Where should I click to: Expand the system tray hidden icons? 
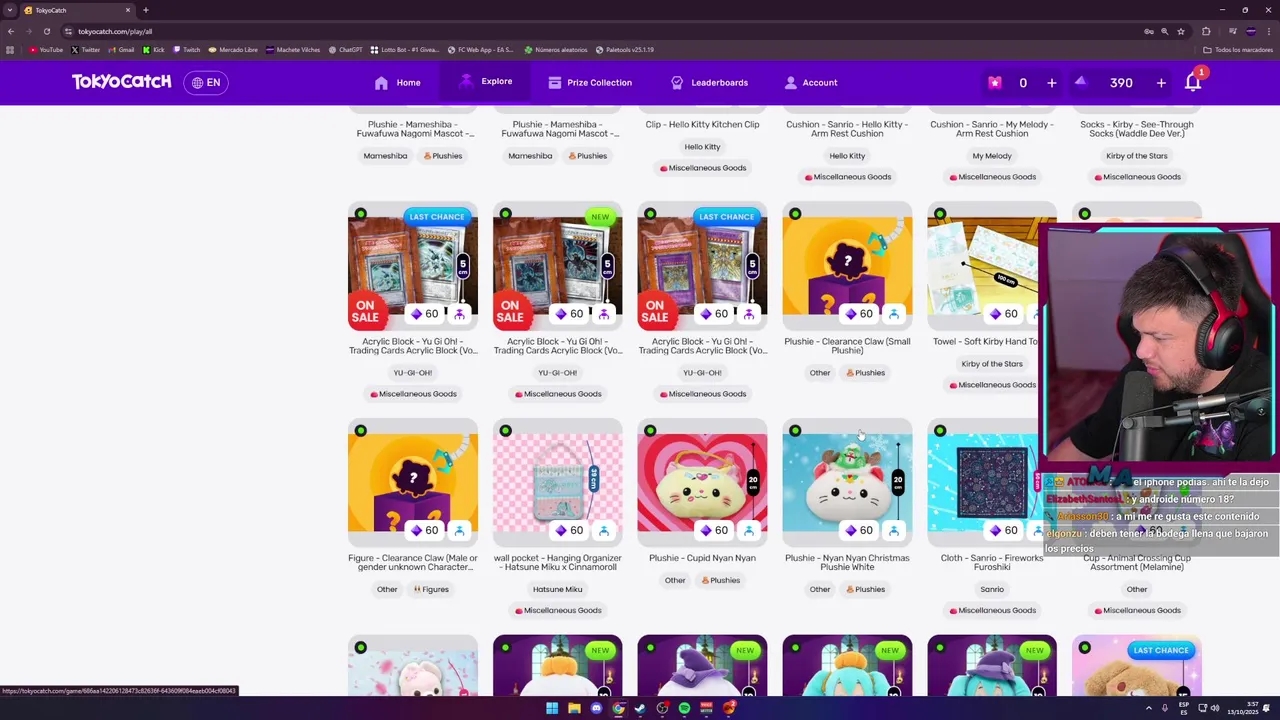[1148, 708]
